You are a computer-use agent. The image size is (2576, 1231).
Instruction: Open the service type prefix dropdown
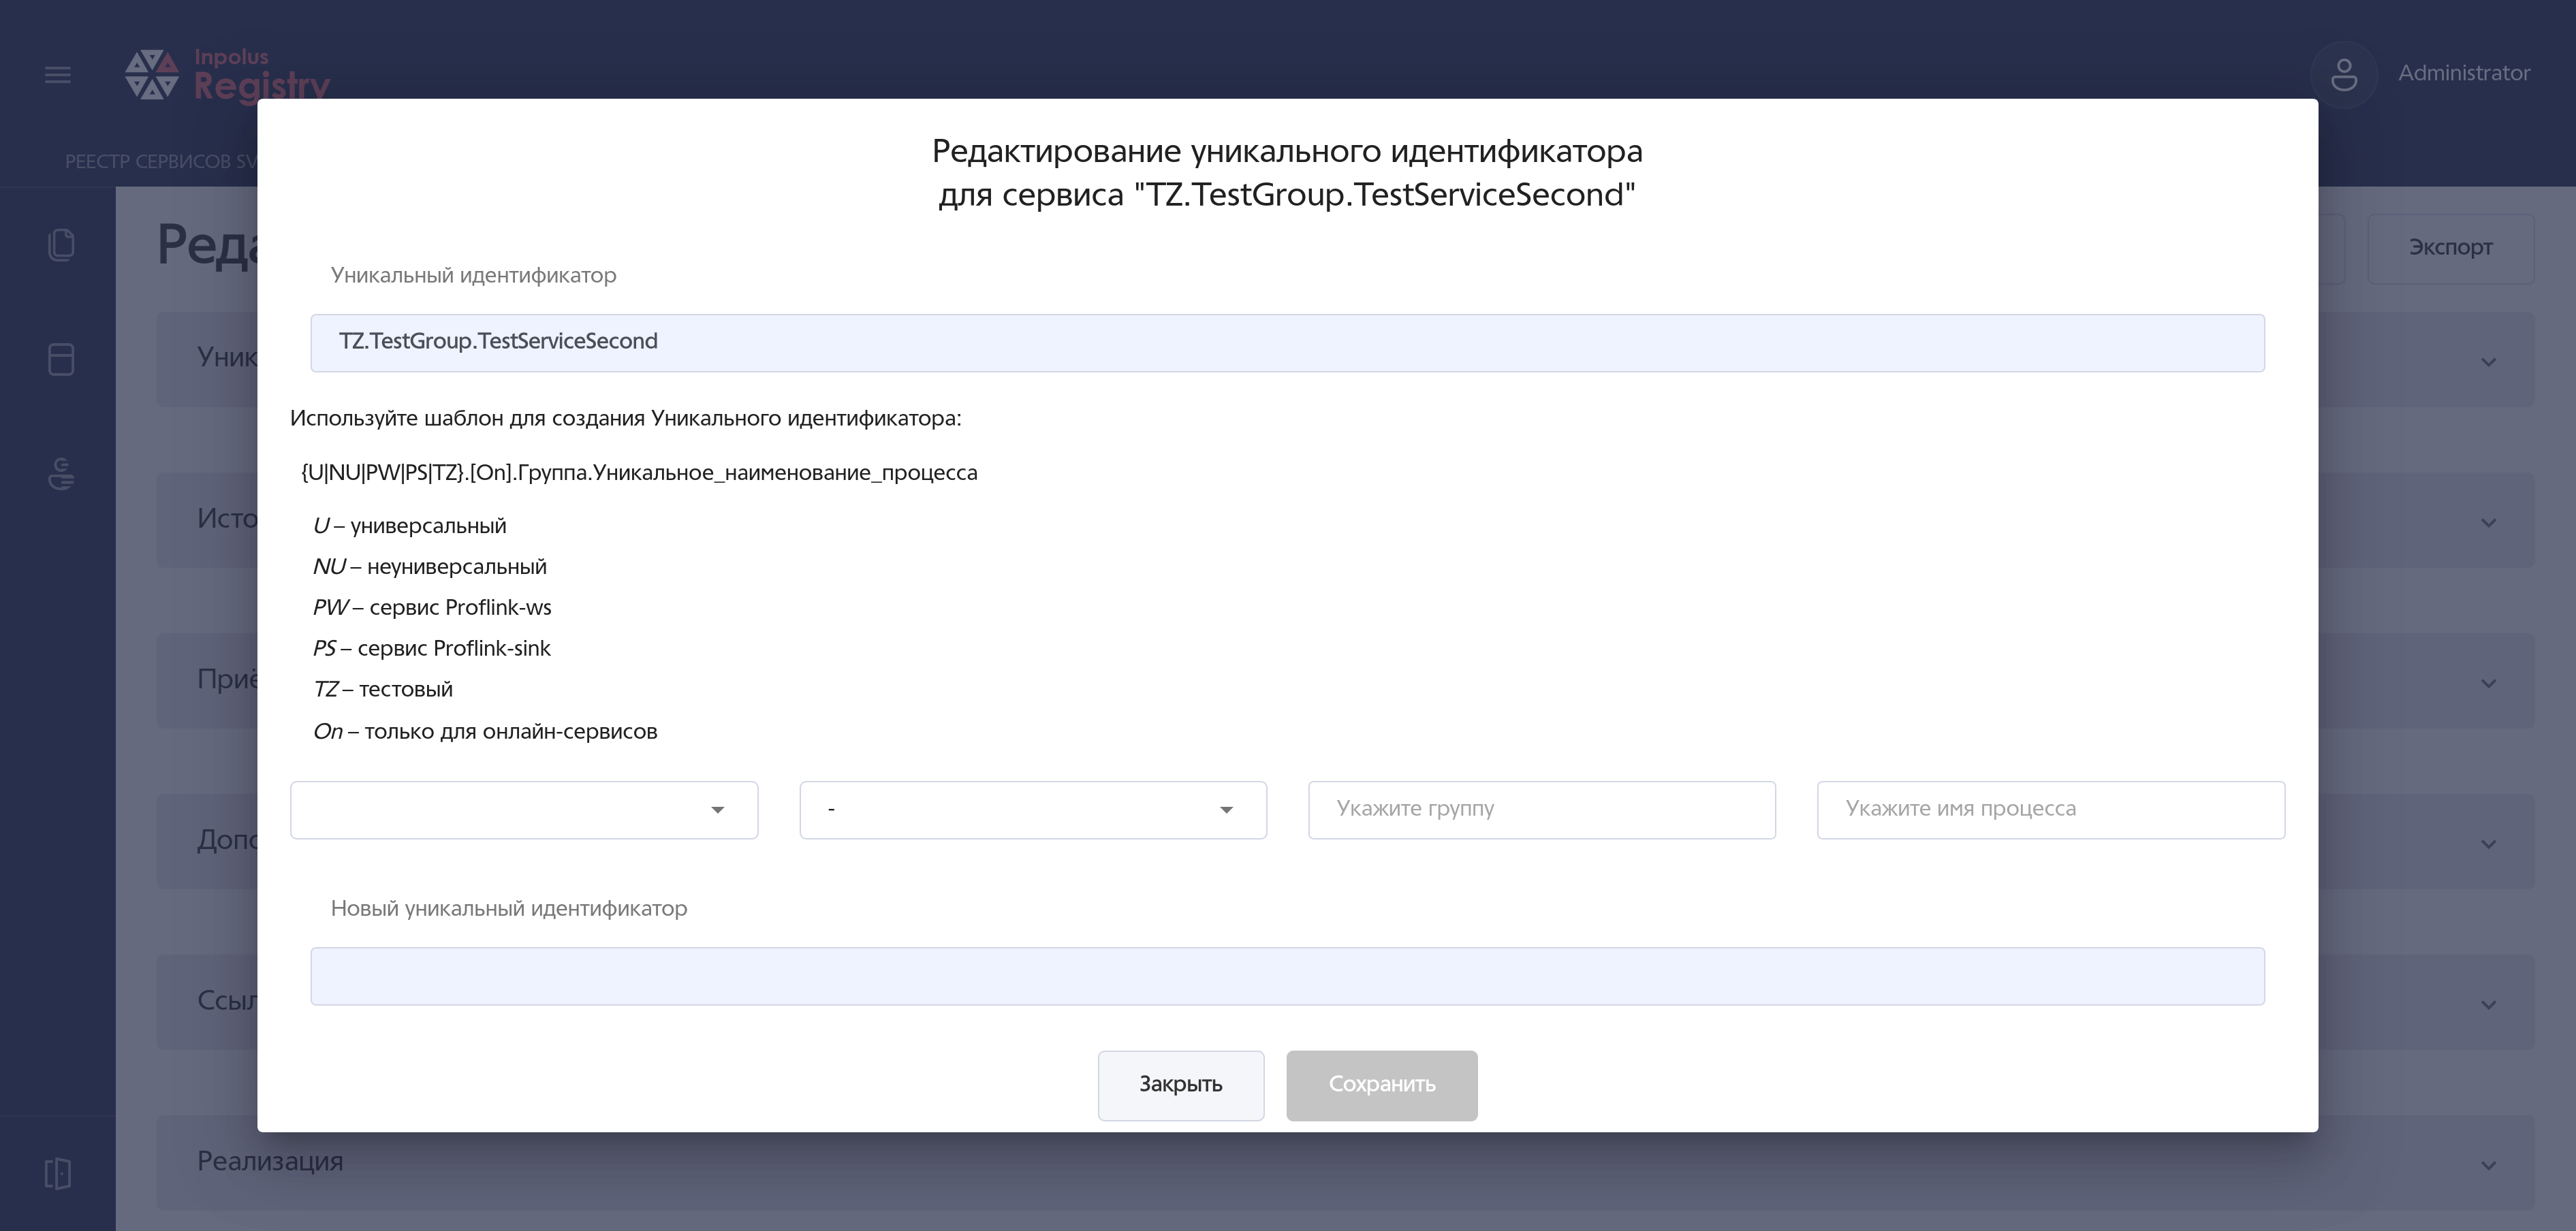click(524, 810)
